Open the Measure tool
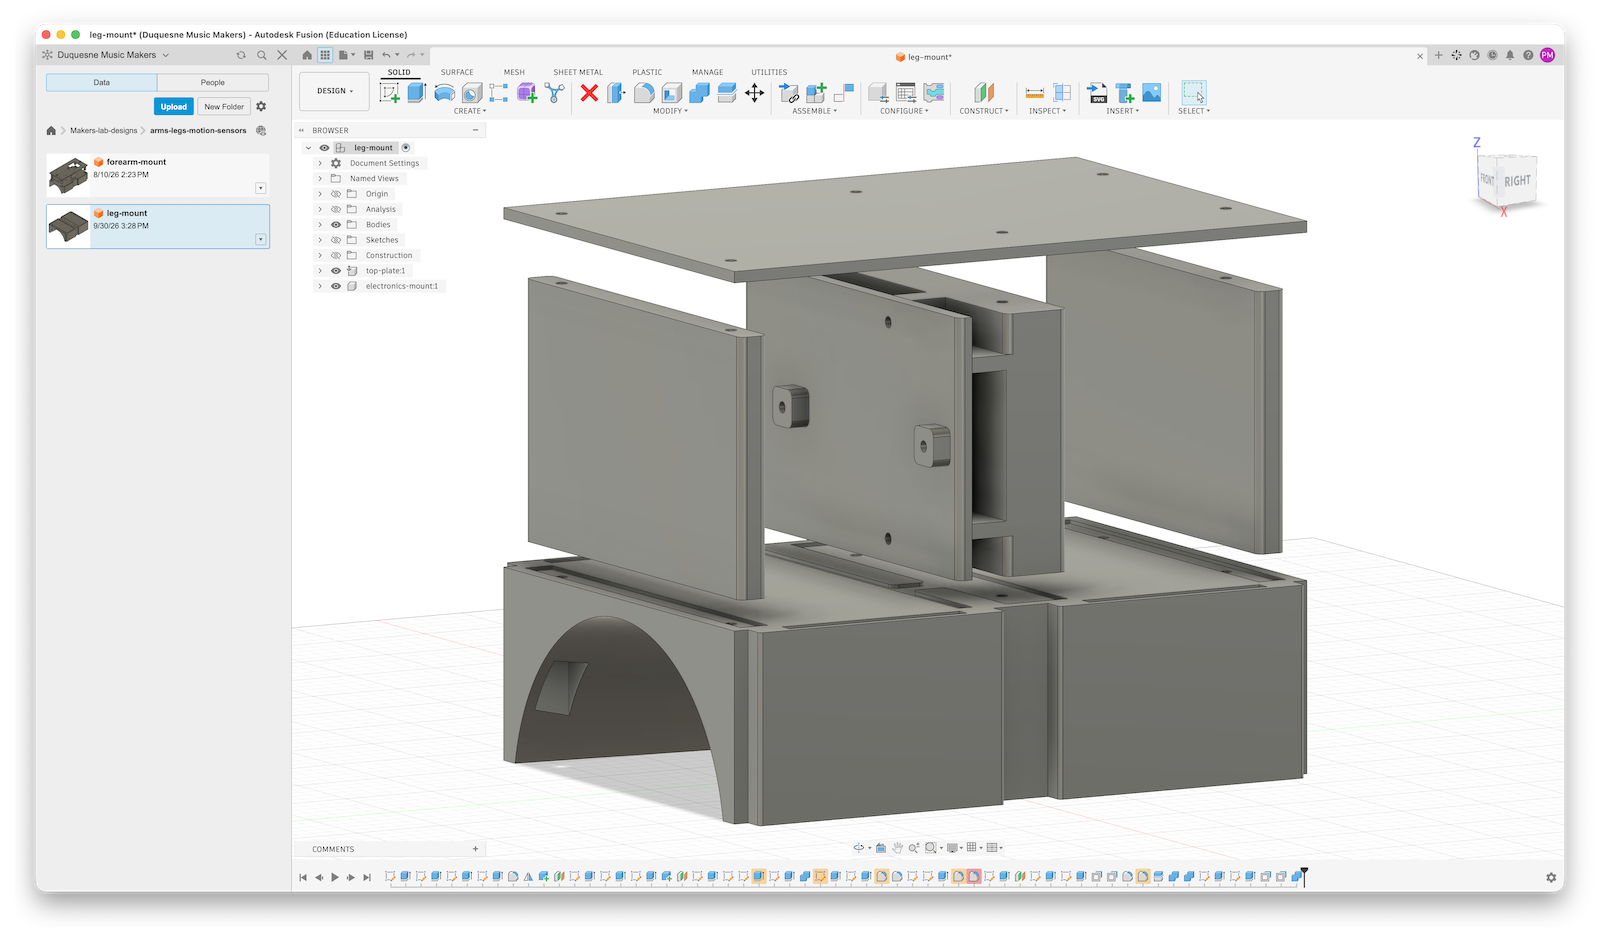Image resolution: width=1600 pixels, height=939 pixels. point(1035,93)
